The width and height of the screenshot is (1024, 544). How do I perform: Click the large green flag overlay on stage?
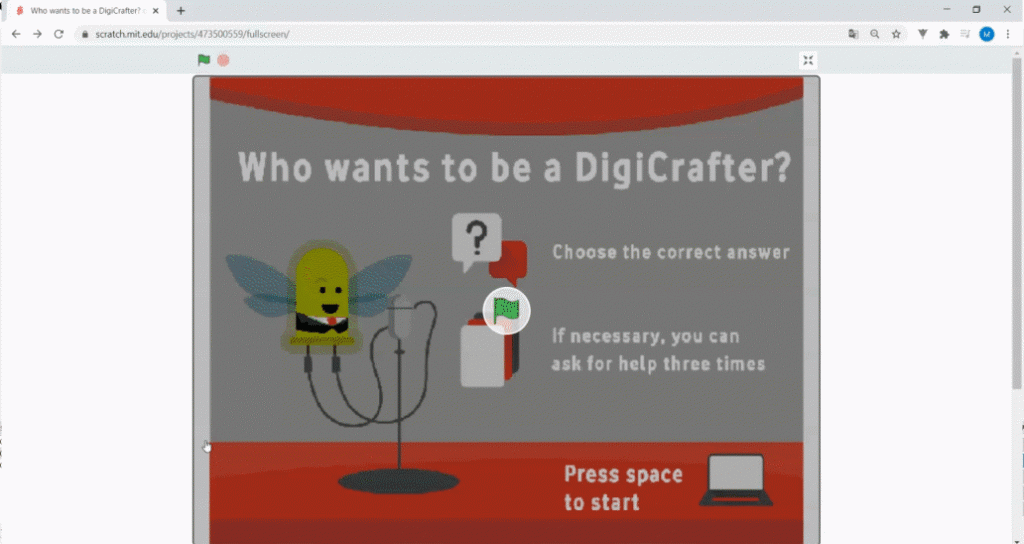(x=506, y=311)
